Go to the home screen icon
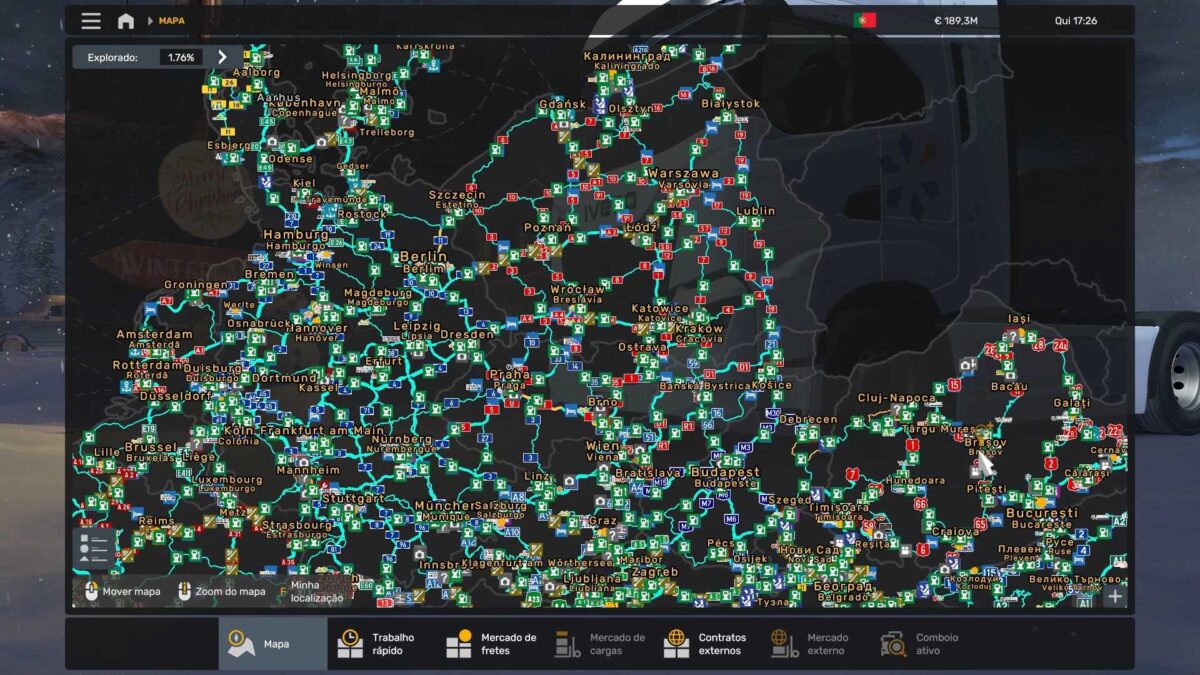This screenshot has height=675, width=1200. [x=125, y=21]
